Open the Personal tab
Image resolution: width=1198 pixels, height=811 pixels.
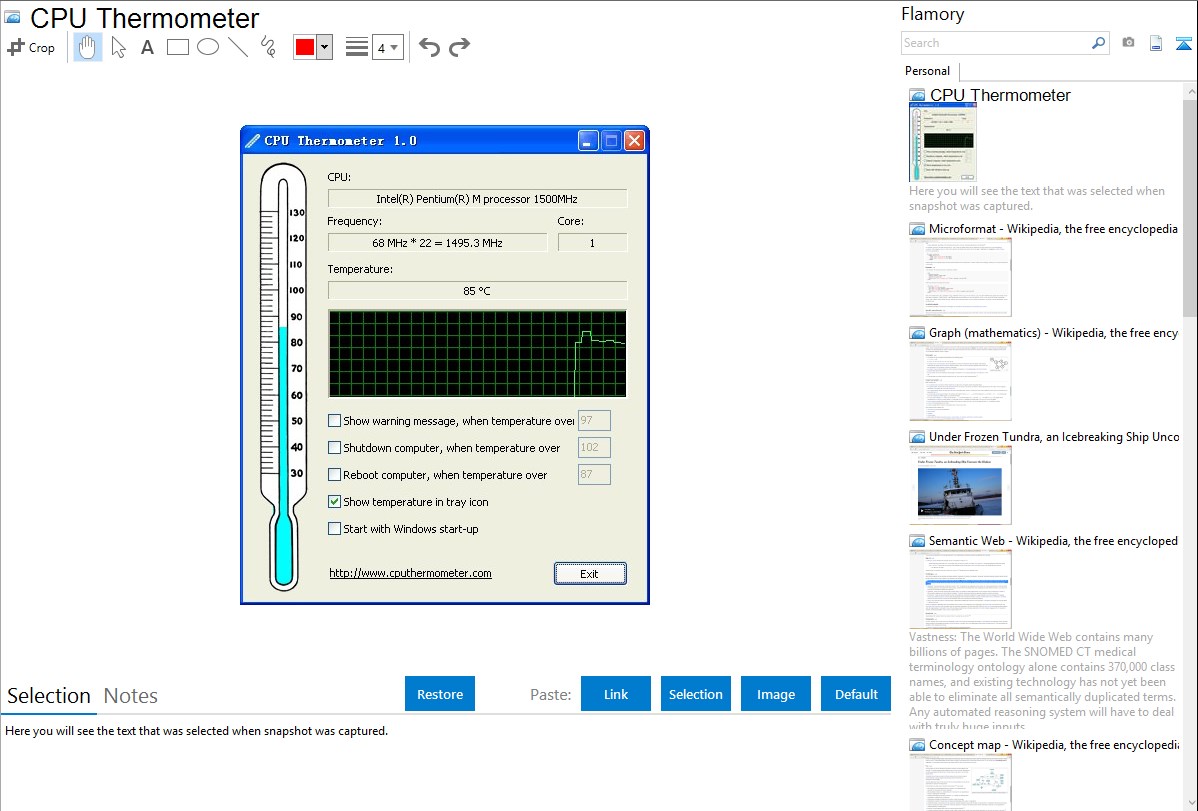click(x=927, y=71)
